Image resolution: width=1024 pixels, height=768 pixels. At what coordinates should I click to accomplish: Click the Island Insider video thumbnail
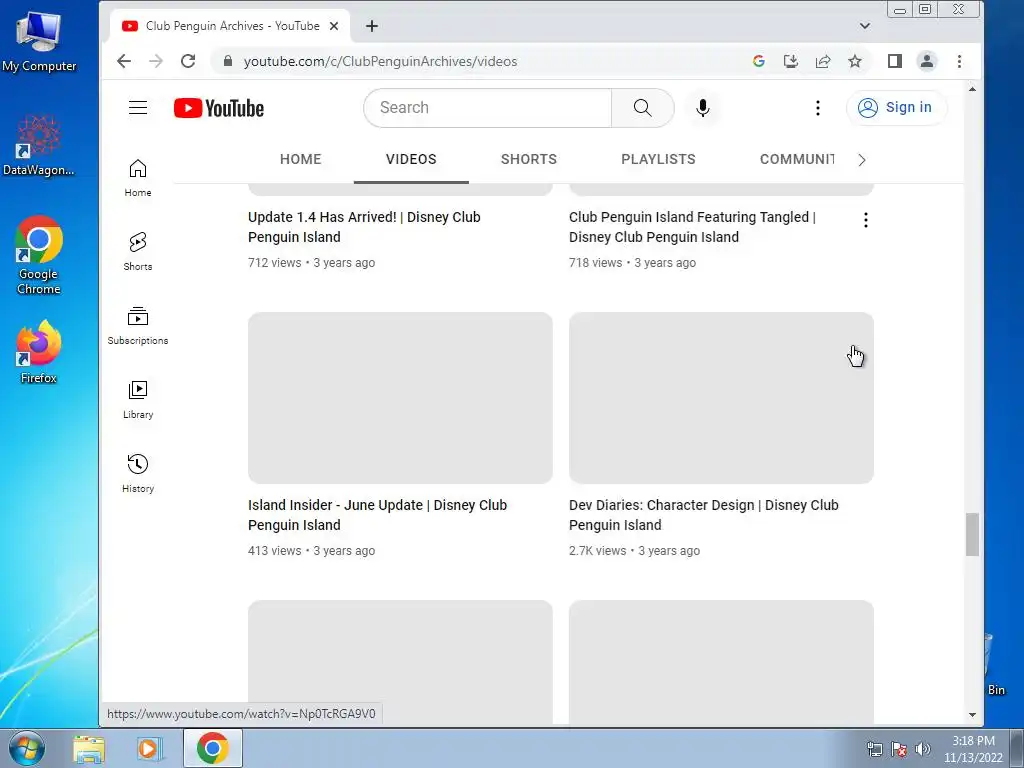click(400, 398)
